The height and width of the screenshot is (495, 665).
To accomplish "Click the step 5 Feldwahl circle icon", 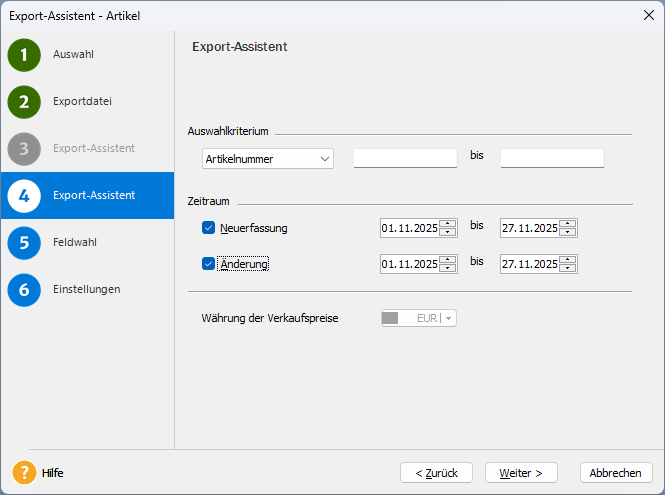I will [x=24, y=242].
